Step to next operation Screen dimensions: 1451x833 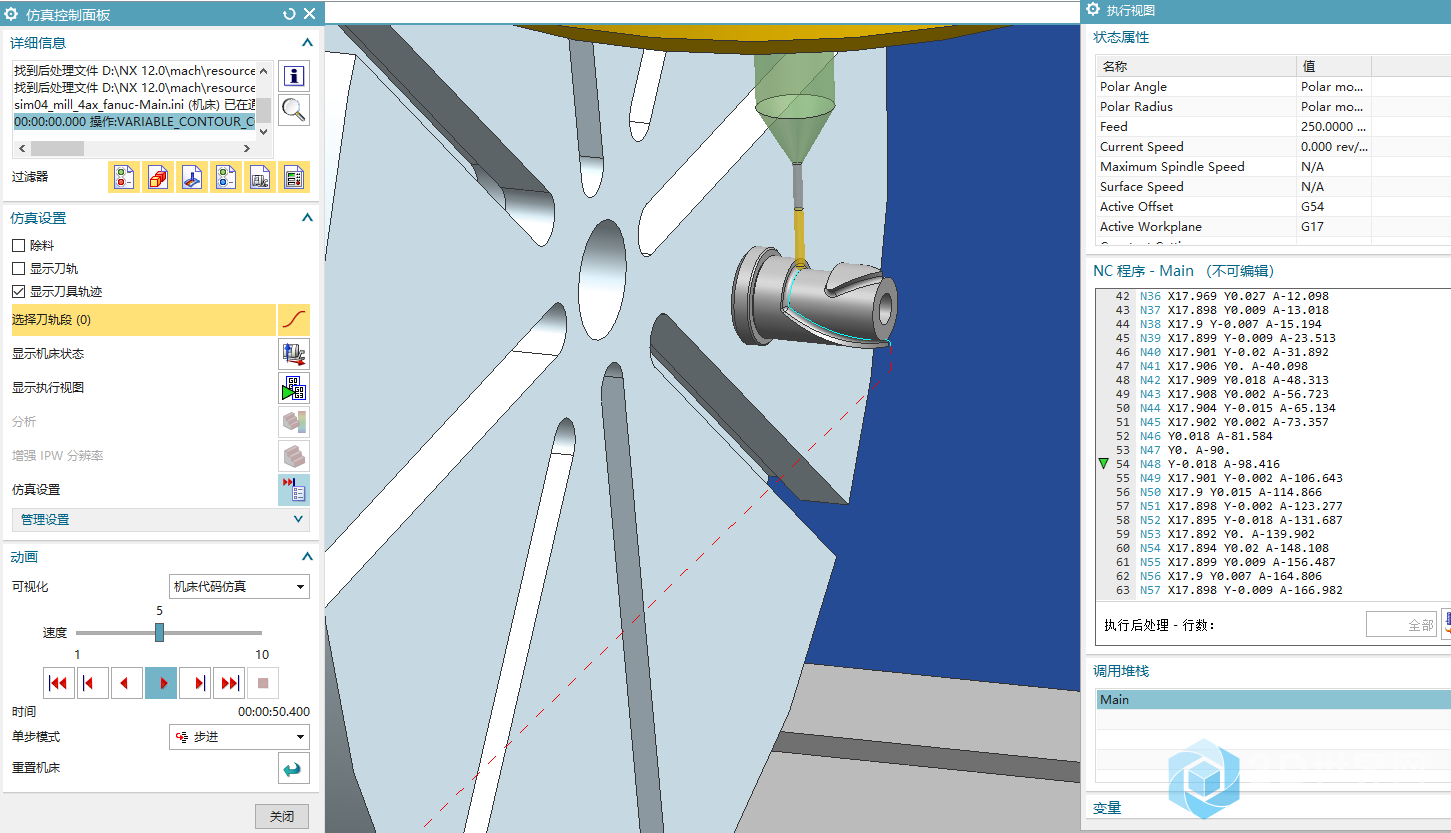(195, 683)
